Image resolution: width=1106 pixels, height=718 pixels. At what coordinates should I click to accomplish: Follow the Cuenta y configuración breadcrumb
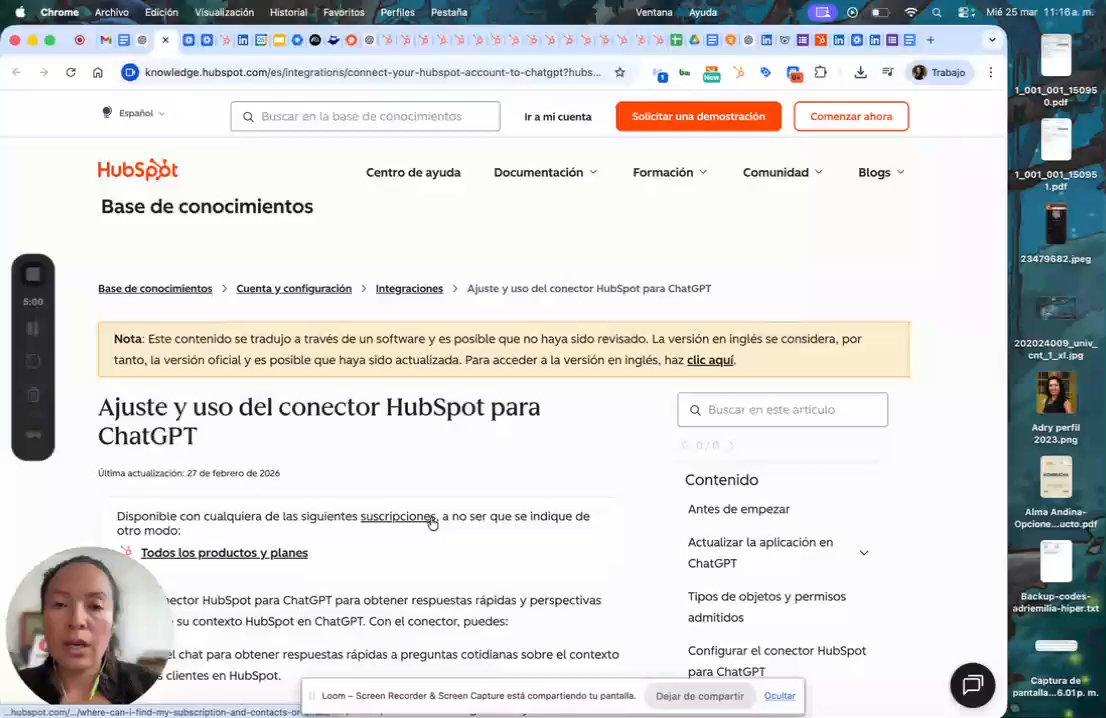click(293, 288)
